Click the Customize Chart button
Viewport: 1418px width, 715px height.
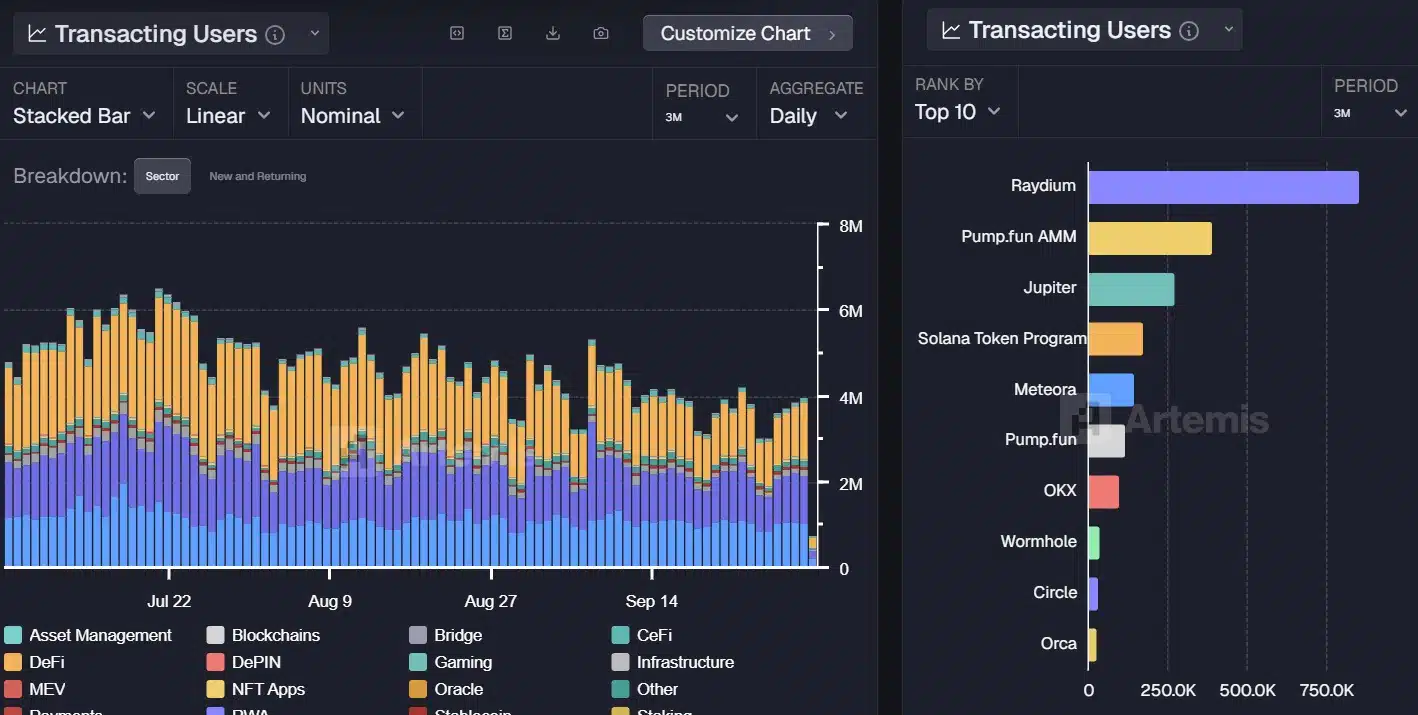748,33
